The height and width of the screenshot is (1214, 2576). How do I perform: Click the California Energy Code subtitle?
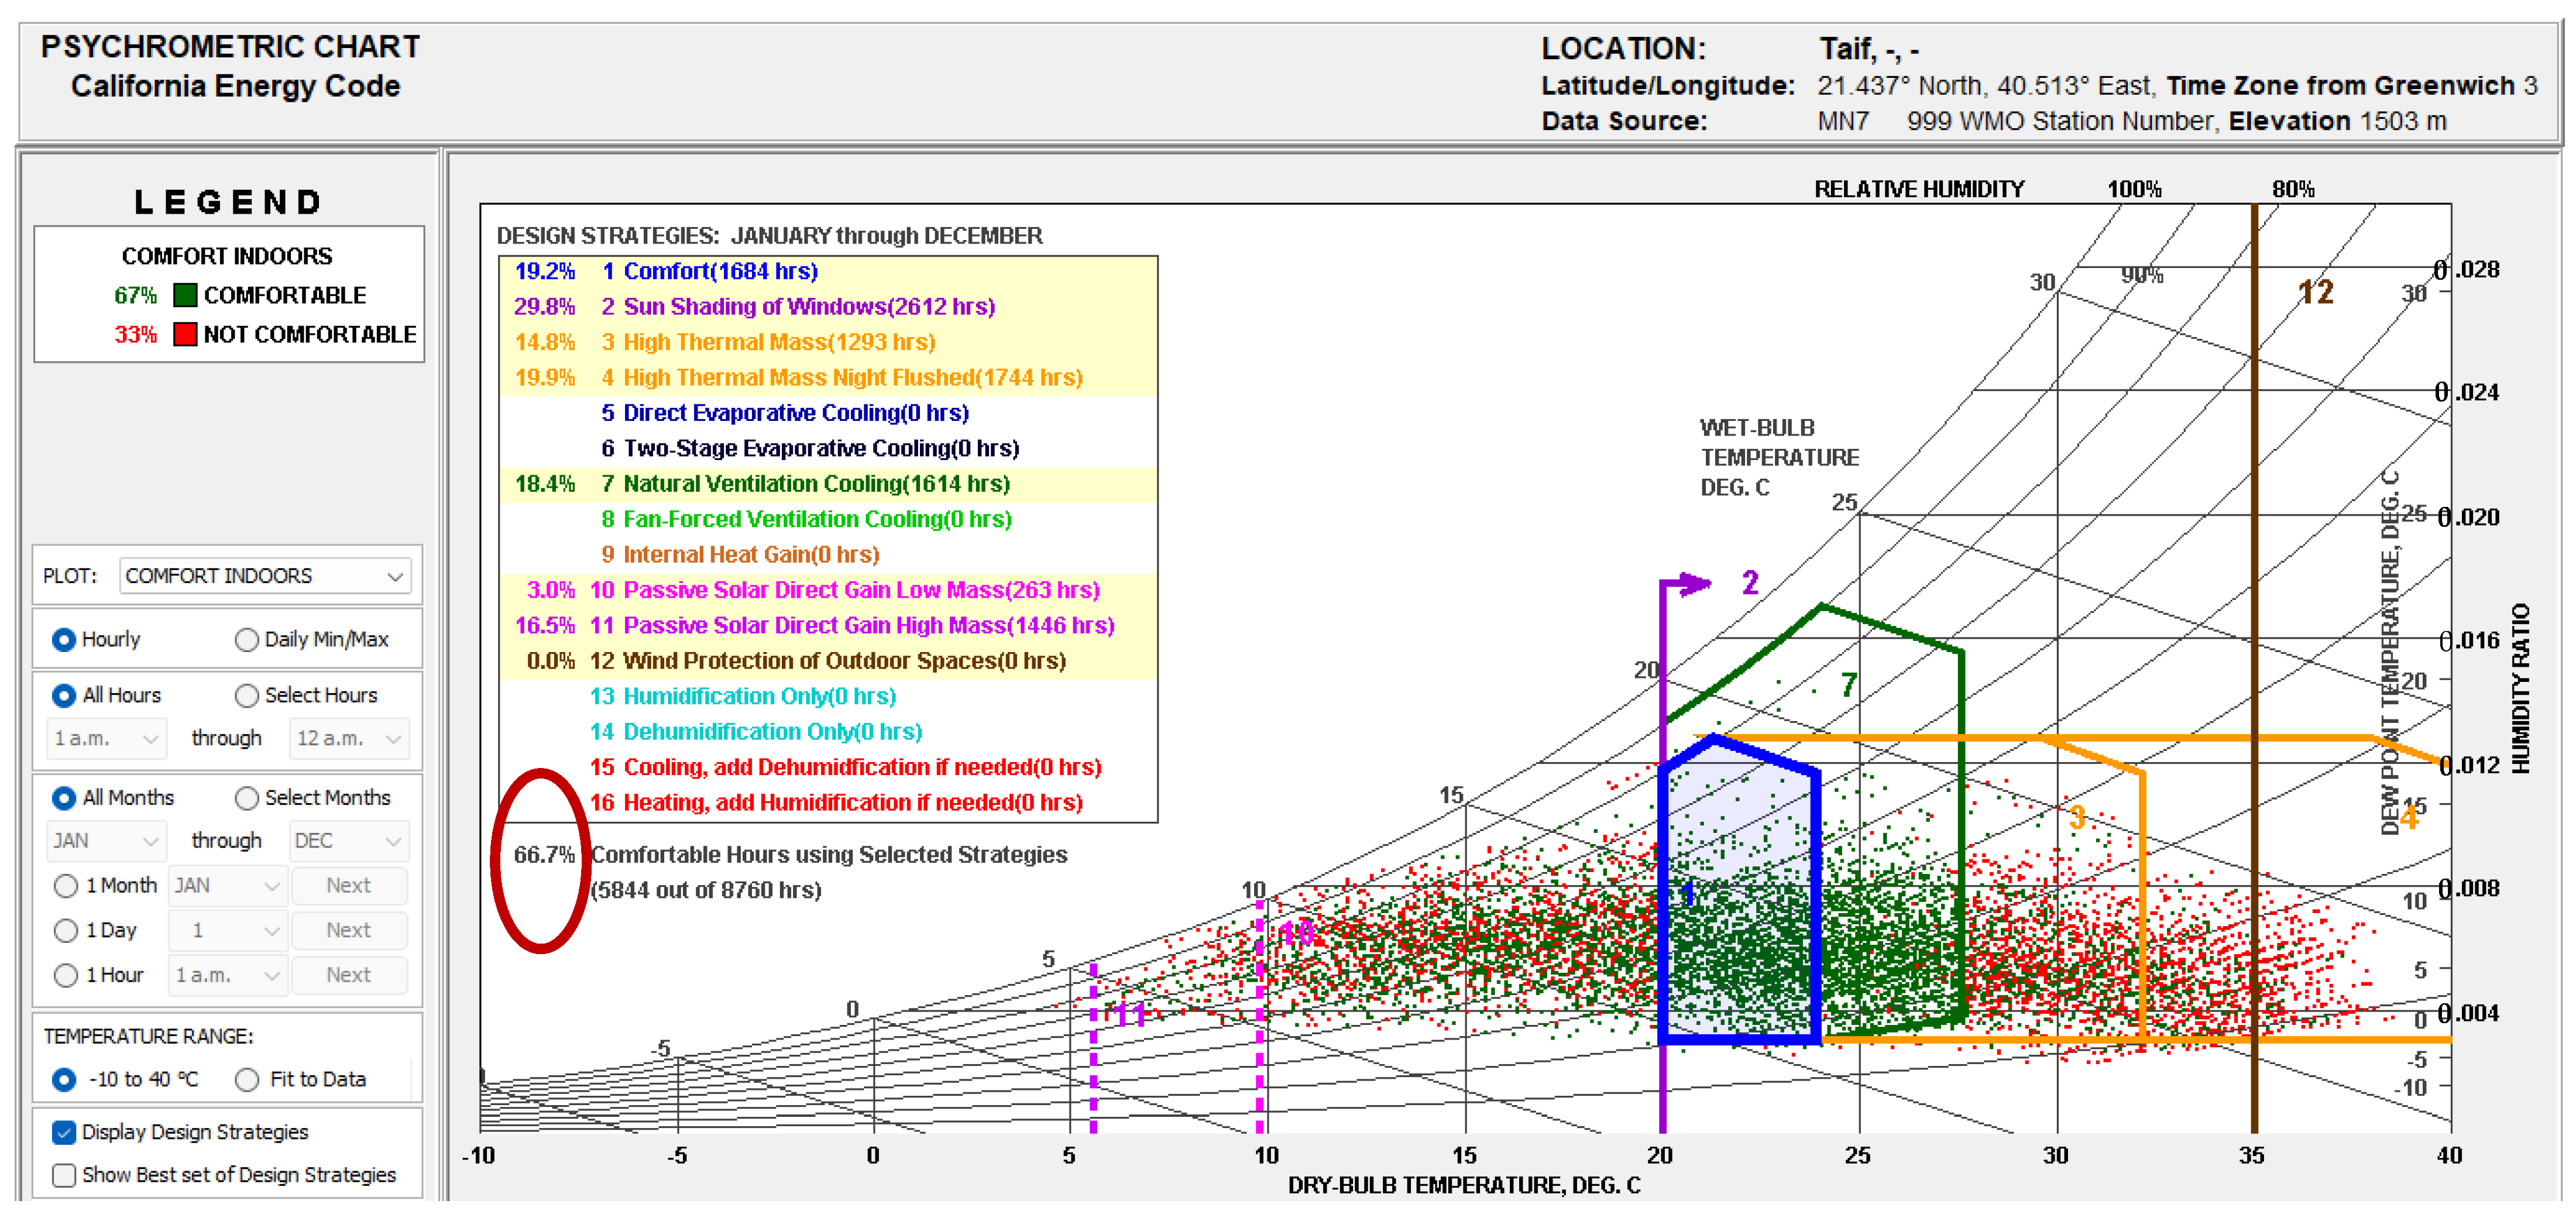(x=236, y=87)
